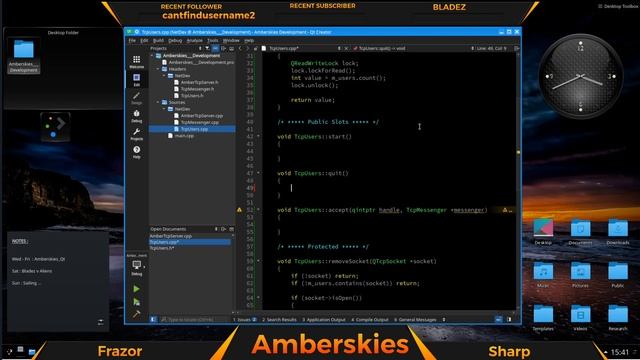The image size is (640, 360).
Task: Open the Projects pane view dropdown
Action: (200, 48)
